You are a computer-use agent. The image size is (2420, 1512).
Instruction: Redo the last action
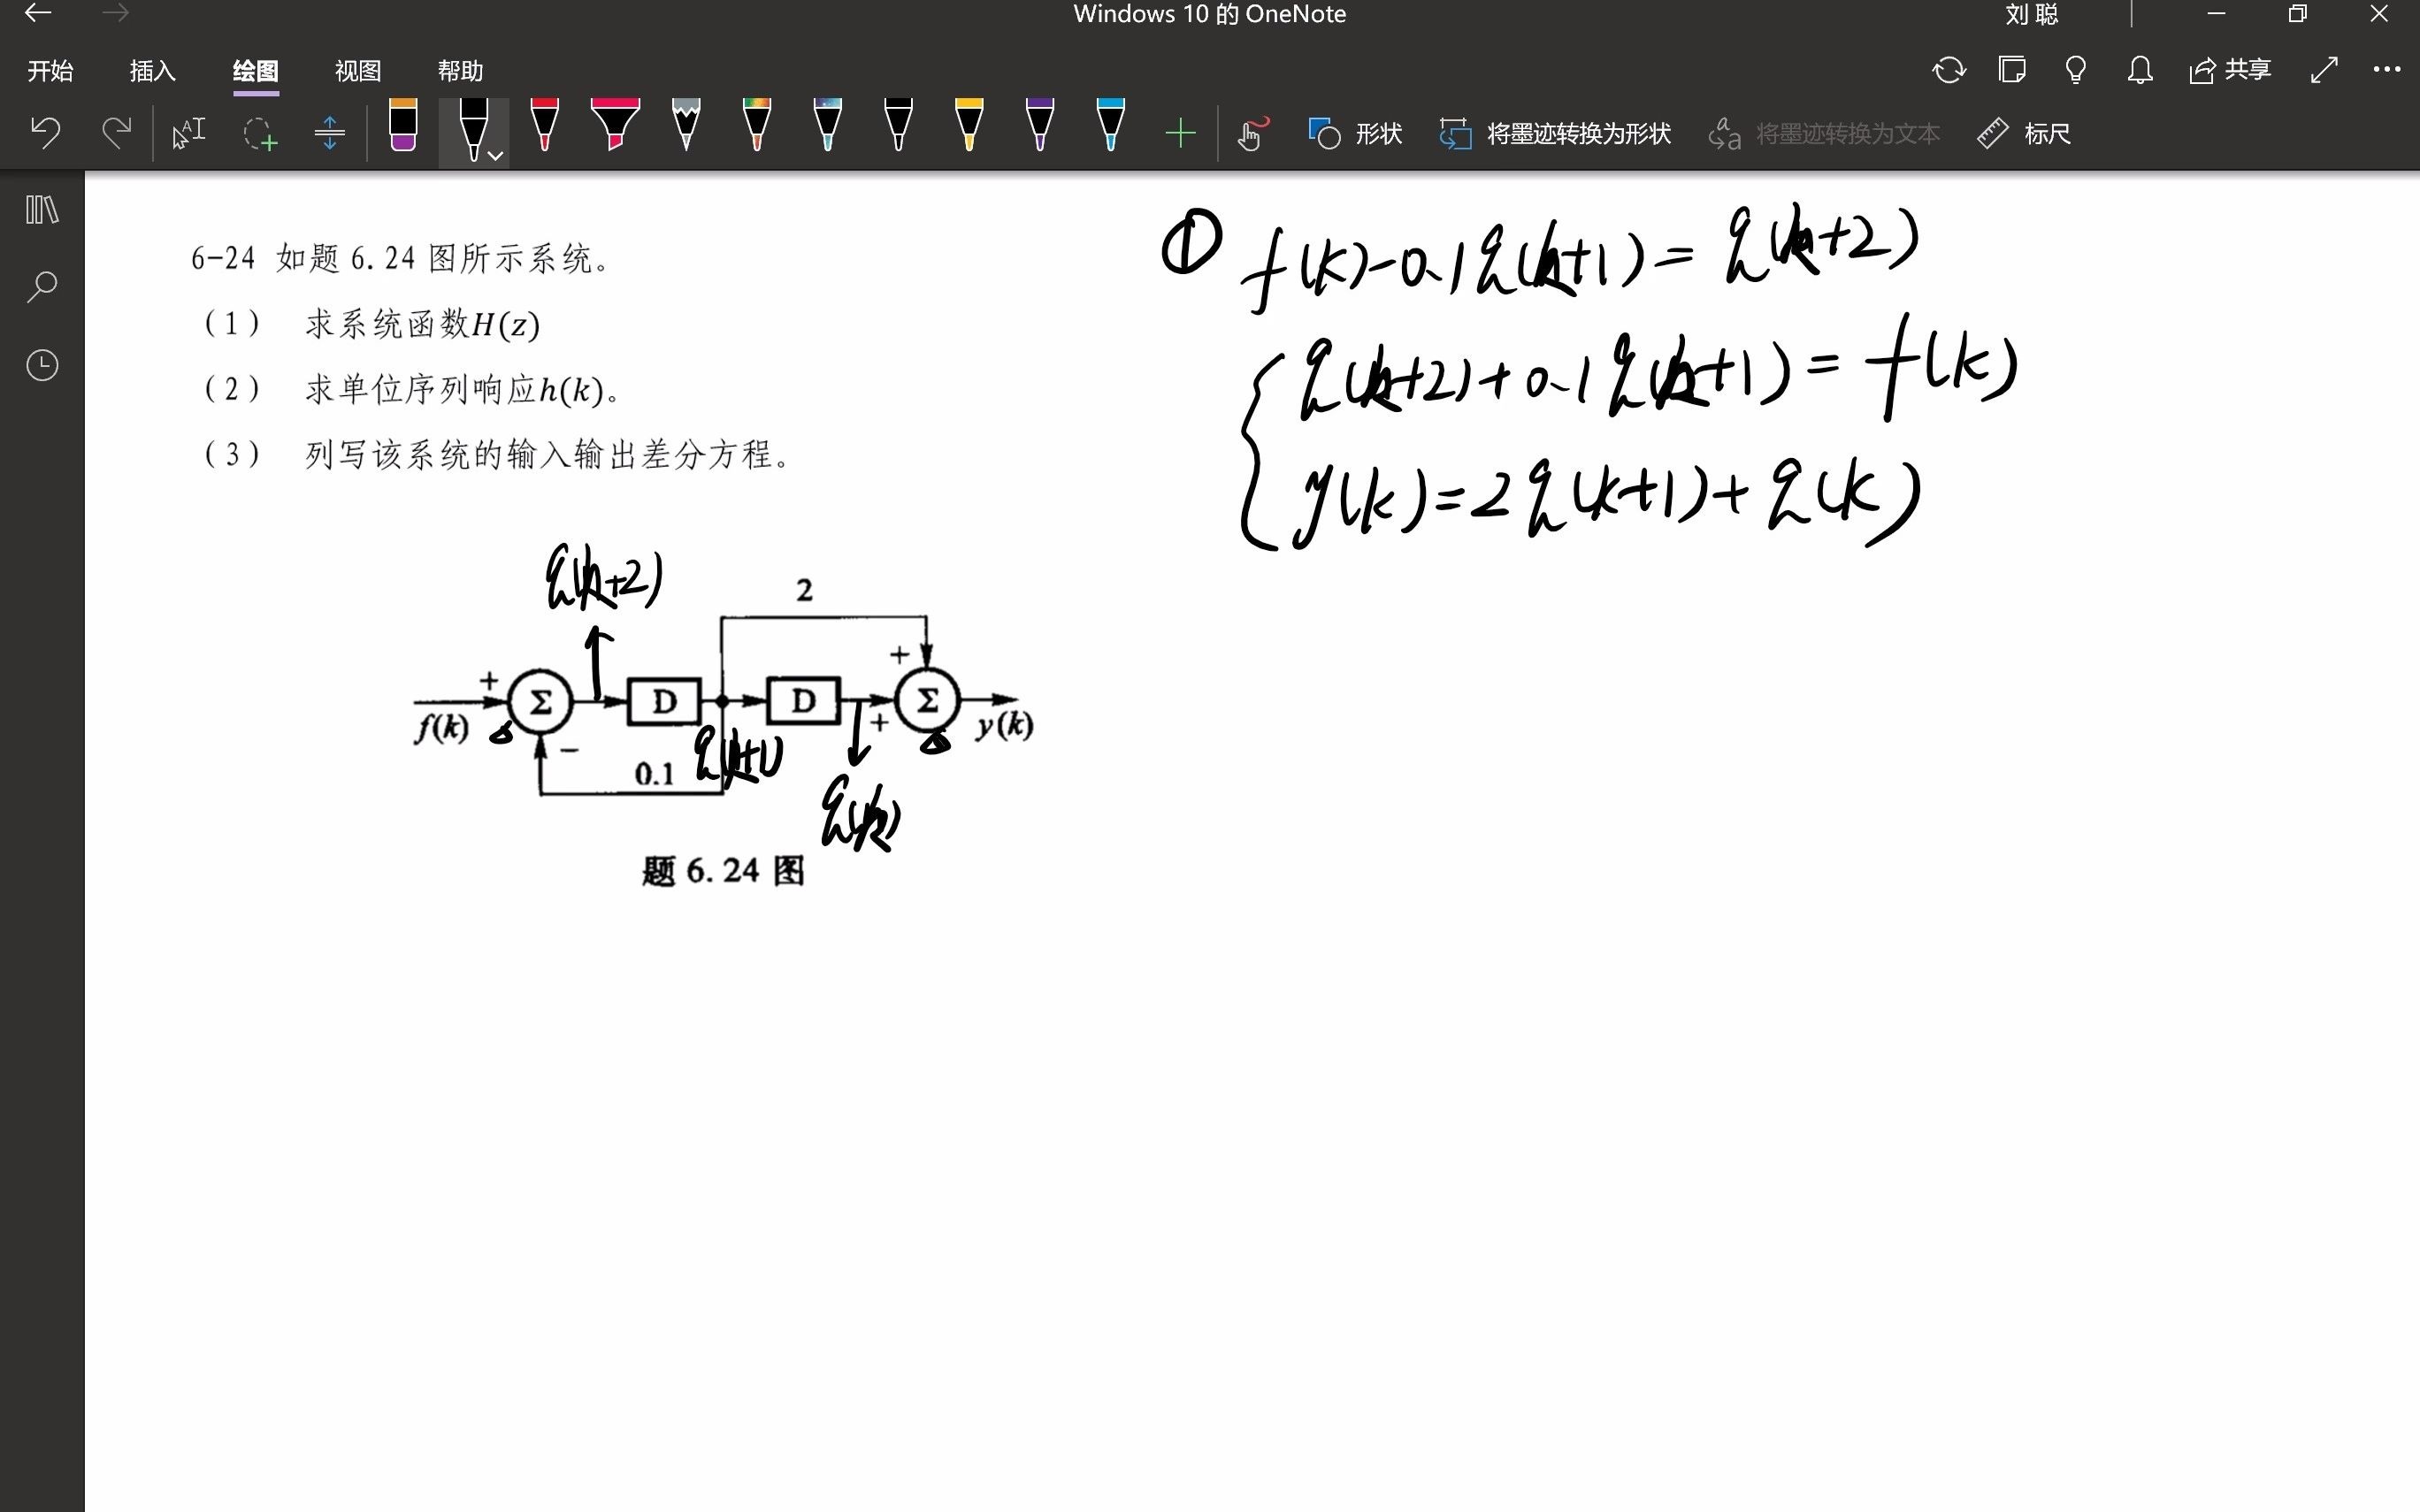click(x=117, y=131)
